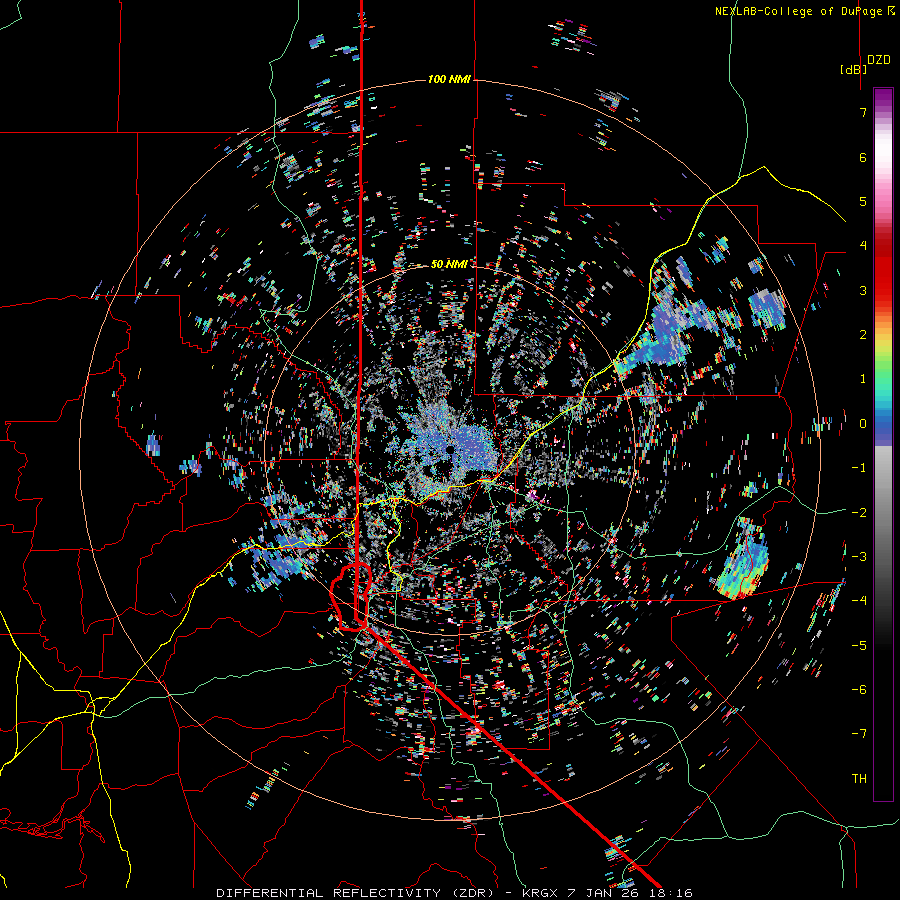Click the positive 6 scale tick label
Screen dimensions: 900x900
863,157
